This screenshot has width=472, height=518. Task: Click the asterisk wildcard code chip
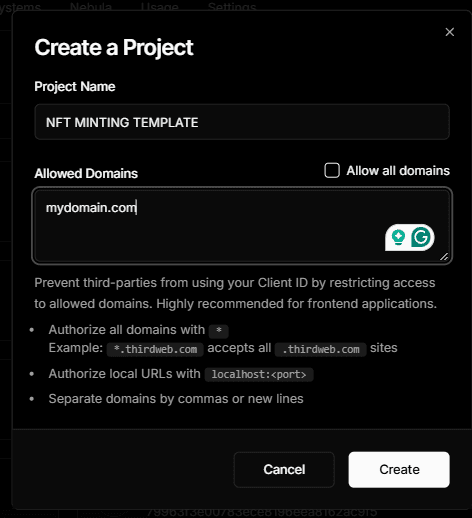tap(219, 331)
